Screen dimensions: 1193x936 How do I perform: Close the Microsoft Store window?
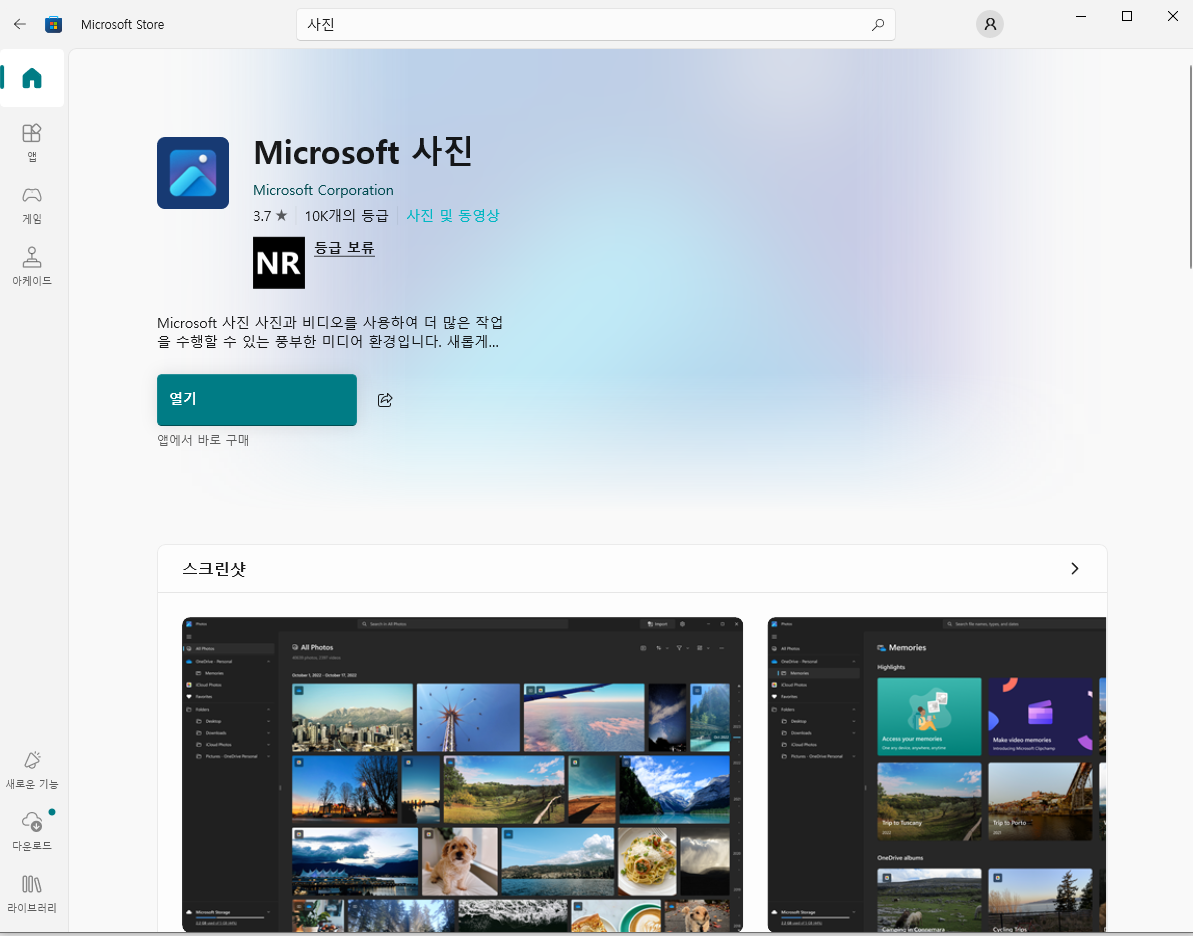point(1172,16)
